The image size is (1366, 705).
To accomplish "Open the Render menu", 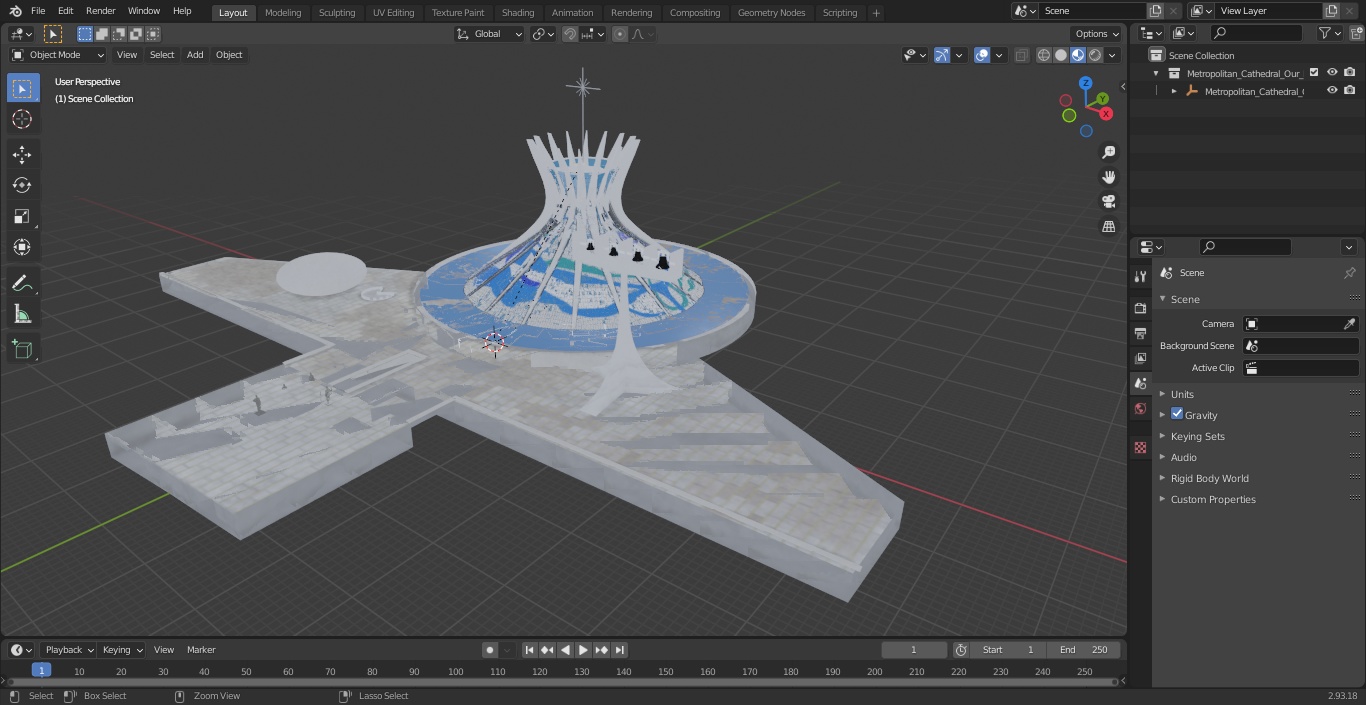I will pyautogui.click(x=100, y=11).
